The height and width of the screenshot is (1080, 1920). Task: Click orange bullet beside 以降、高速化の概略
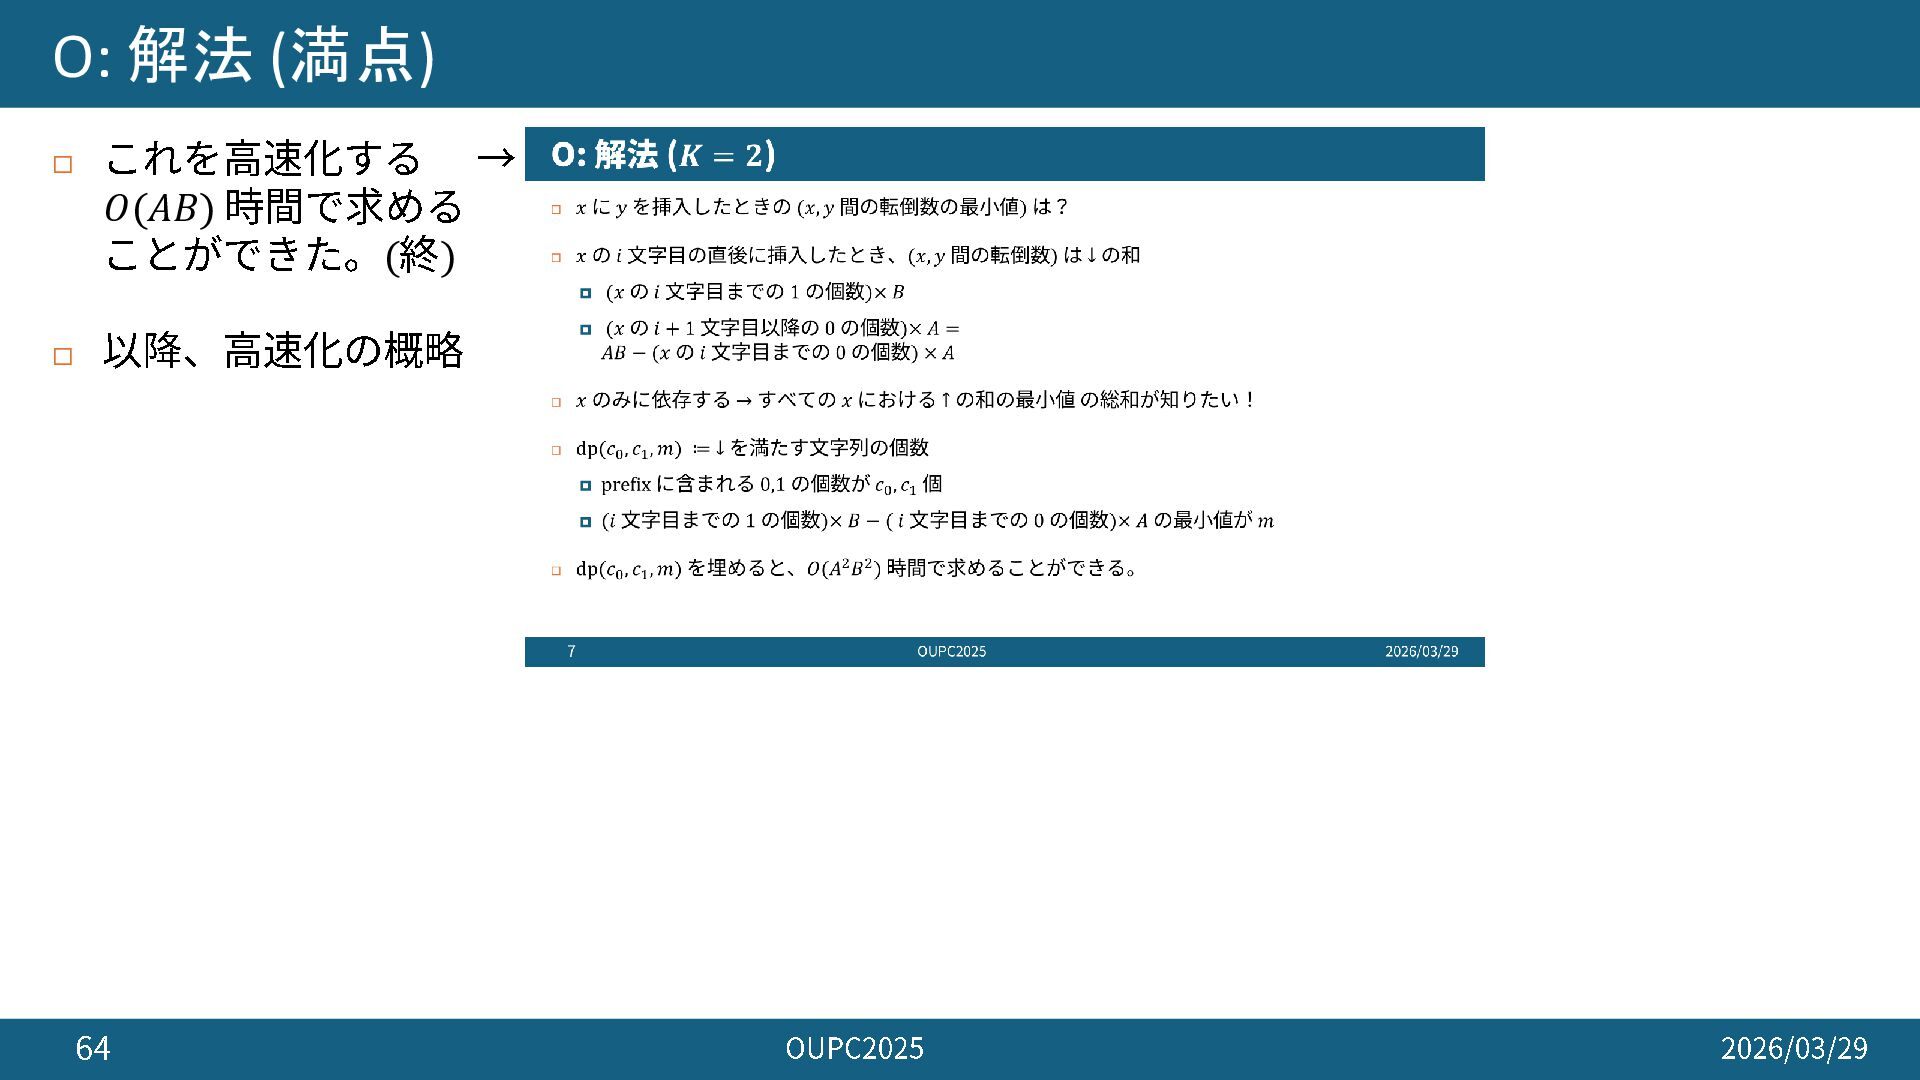click(63, 356)
